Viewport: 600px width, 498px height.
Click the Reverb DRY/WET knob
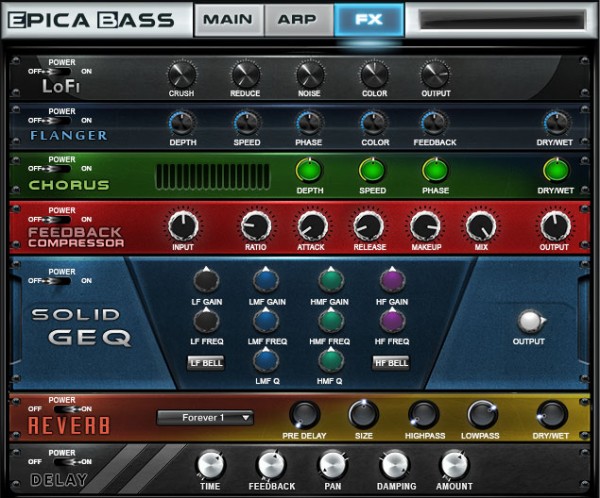[x=551, y=415]
